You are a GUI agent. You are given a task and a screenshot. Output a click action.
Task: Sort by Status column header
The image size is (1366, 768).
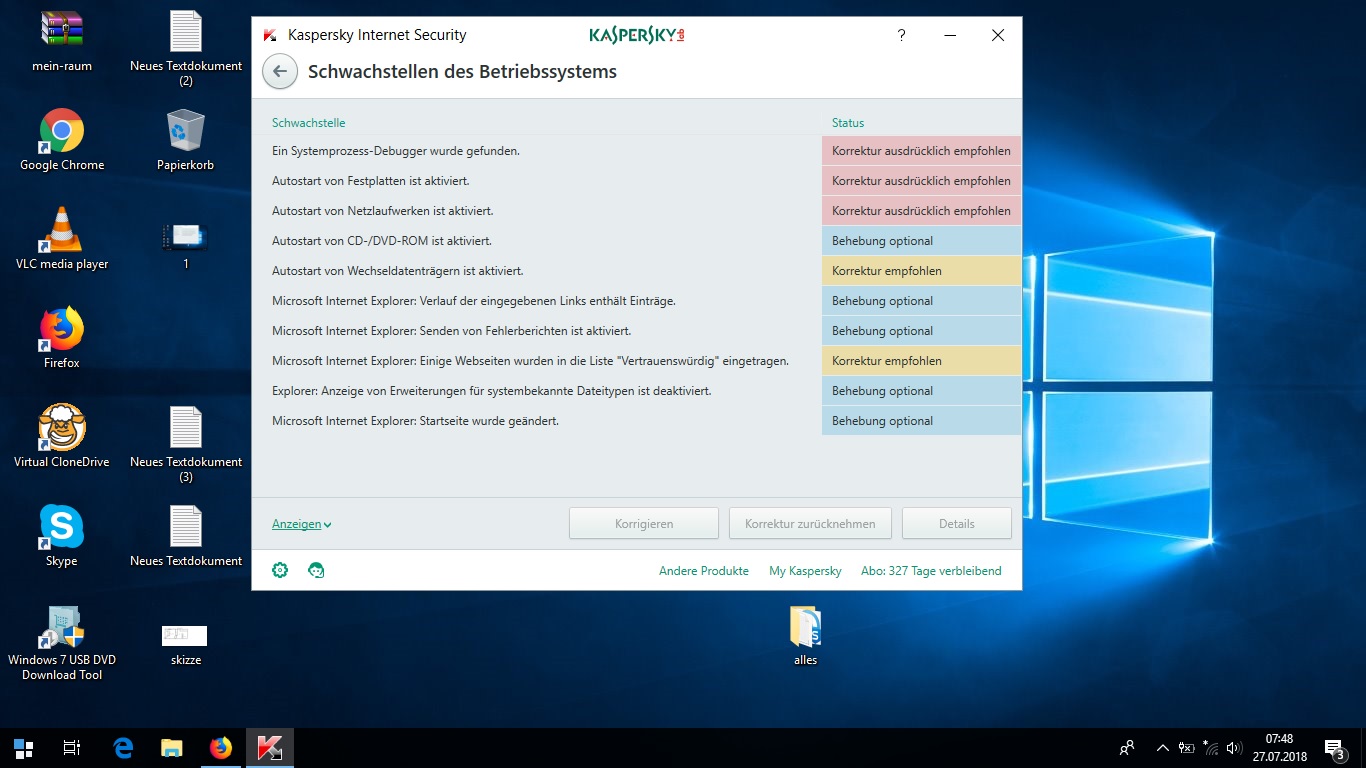(848, 123)
